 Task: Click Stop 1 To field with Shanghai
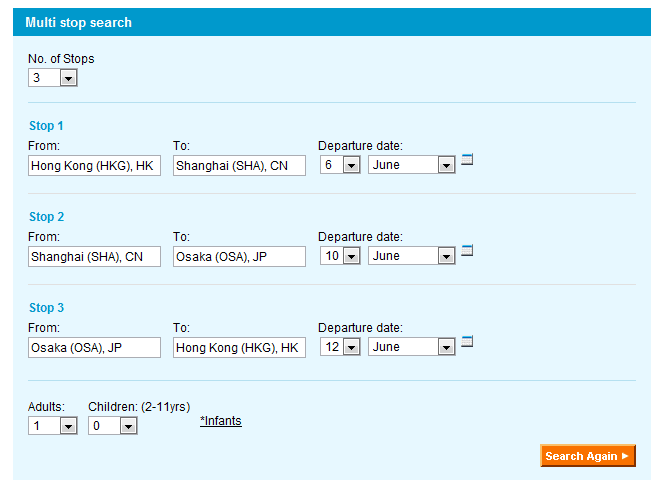click(x=239, y=166)
